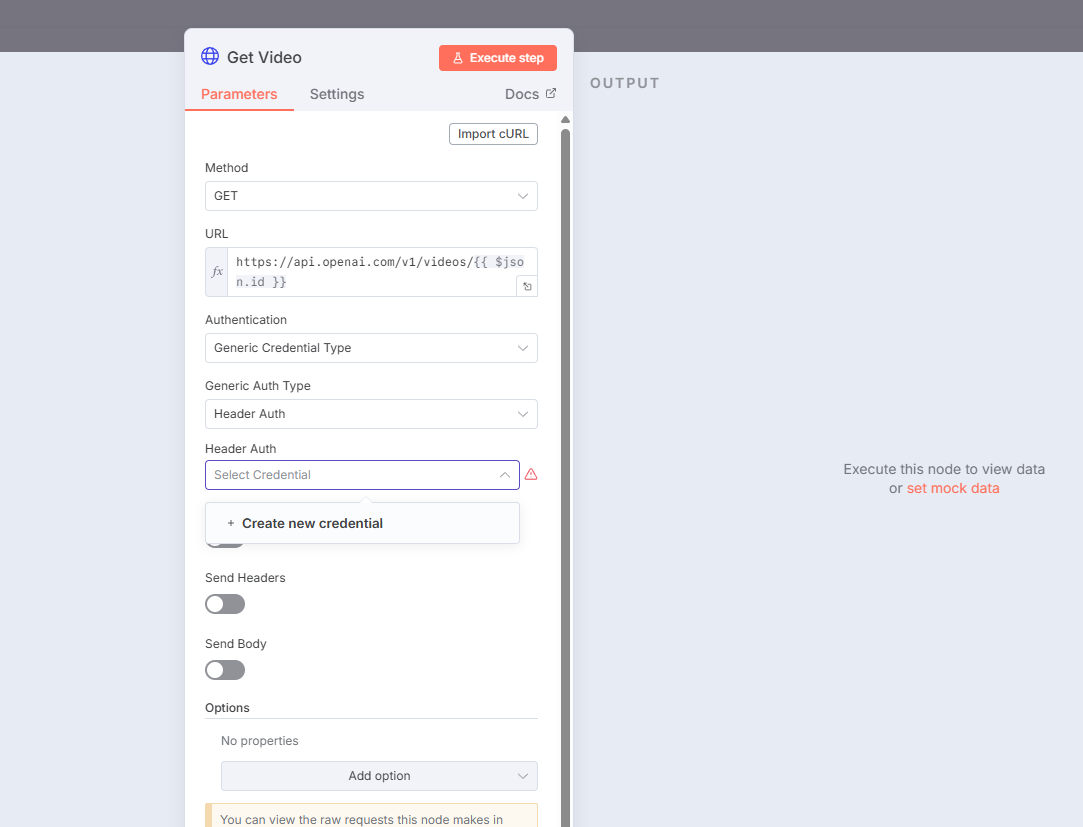Click the plus icon for Create new credential
The image size is (1083, 827).
[231, 523]
